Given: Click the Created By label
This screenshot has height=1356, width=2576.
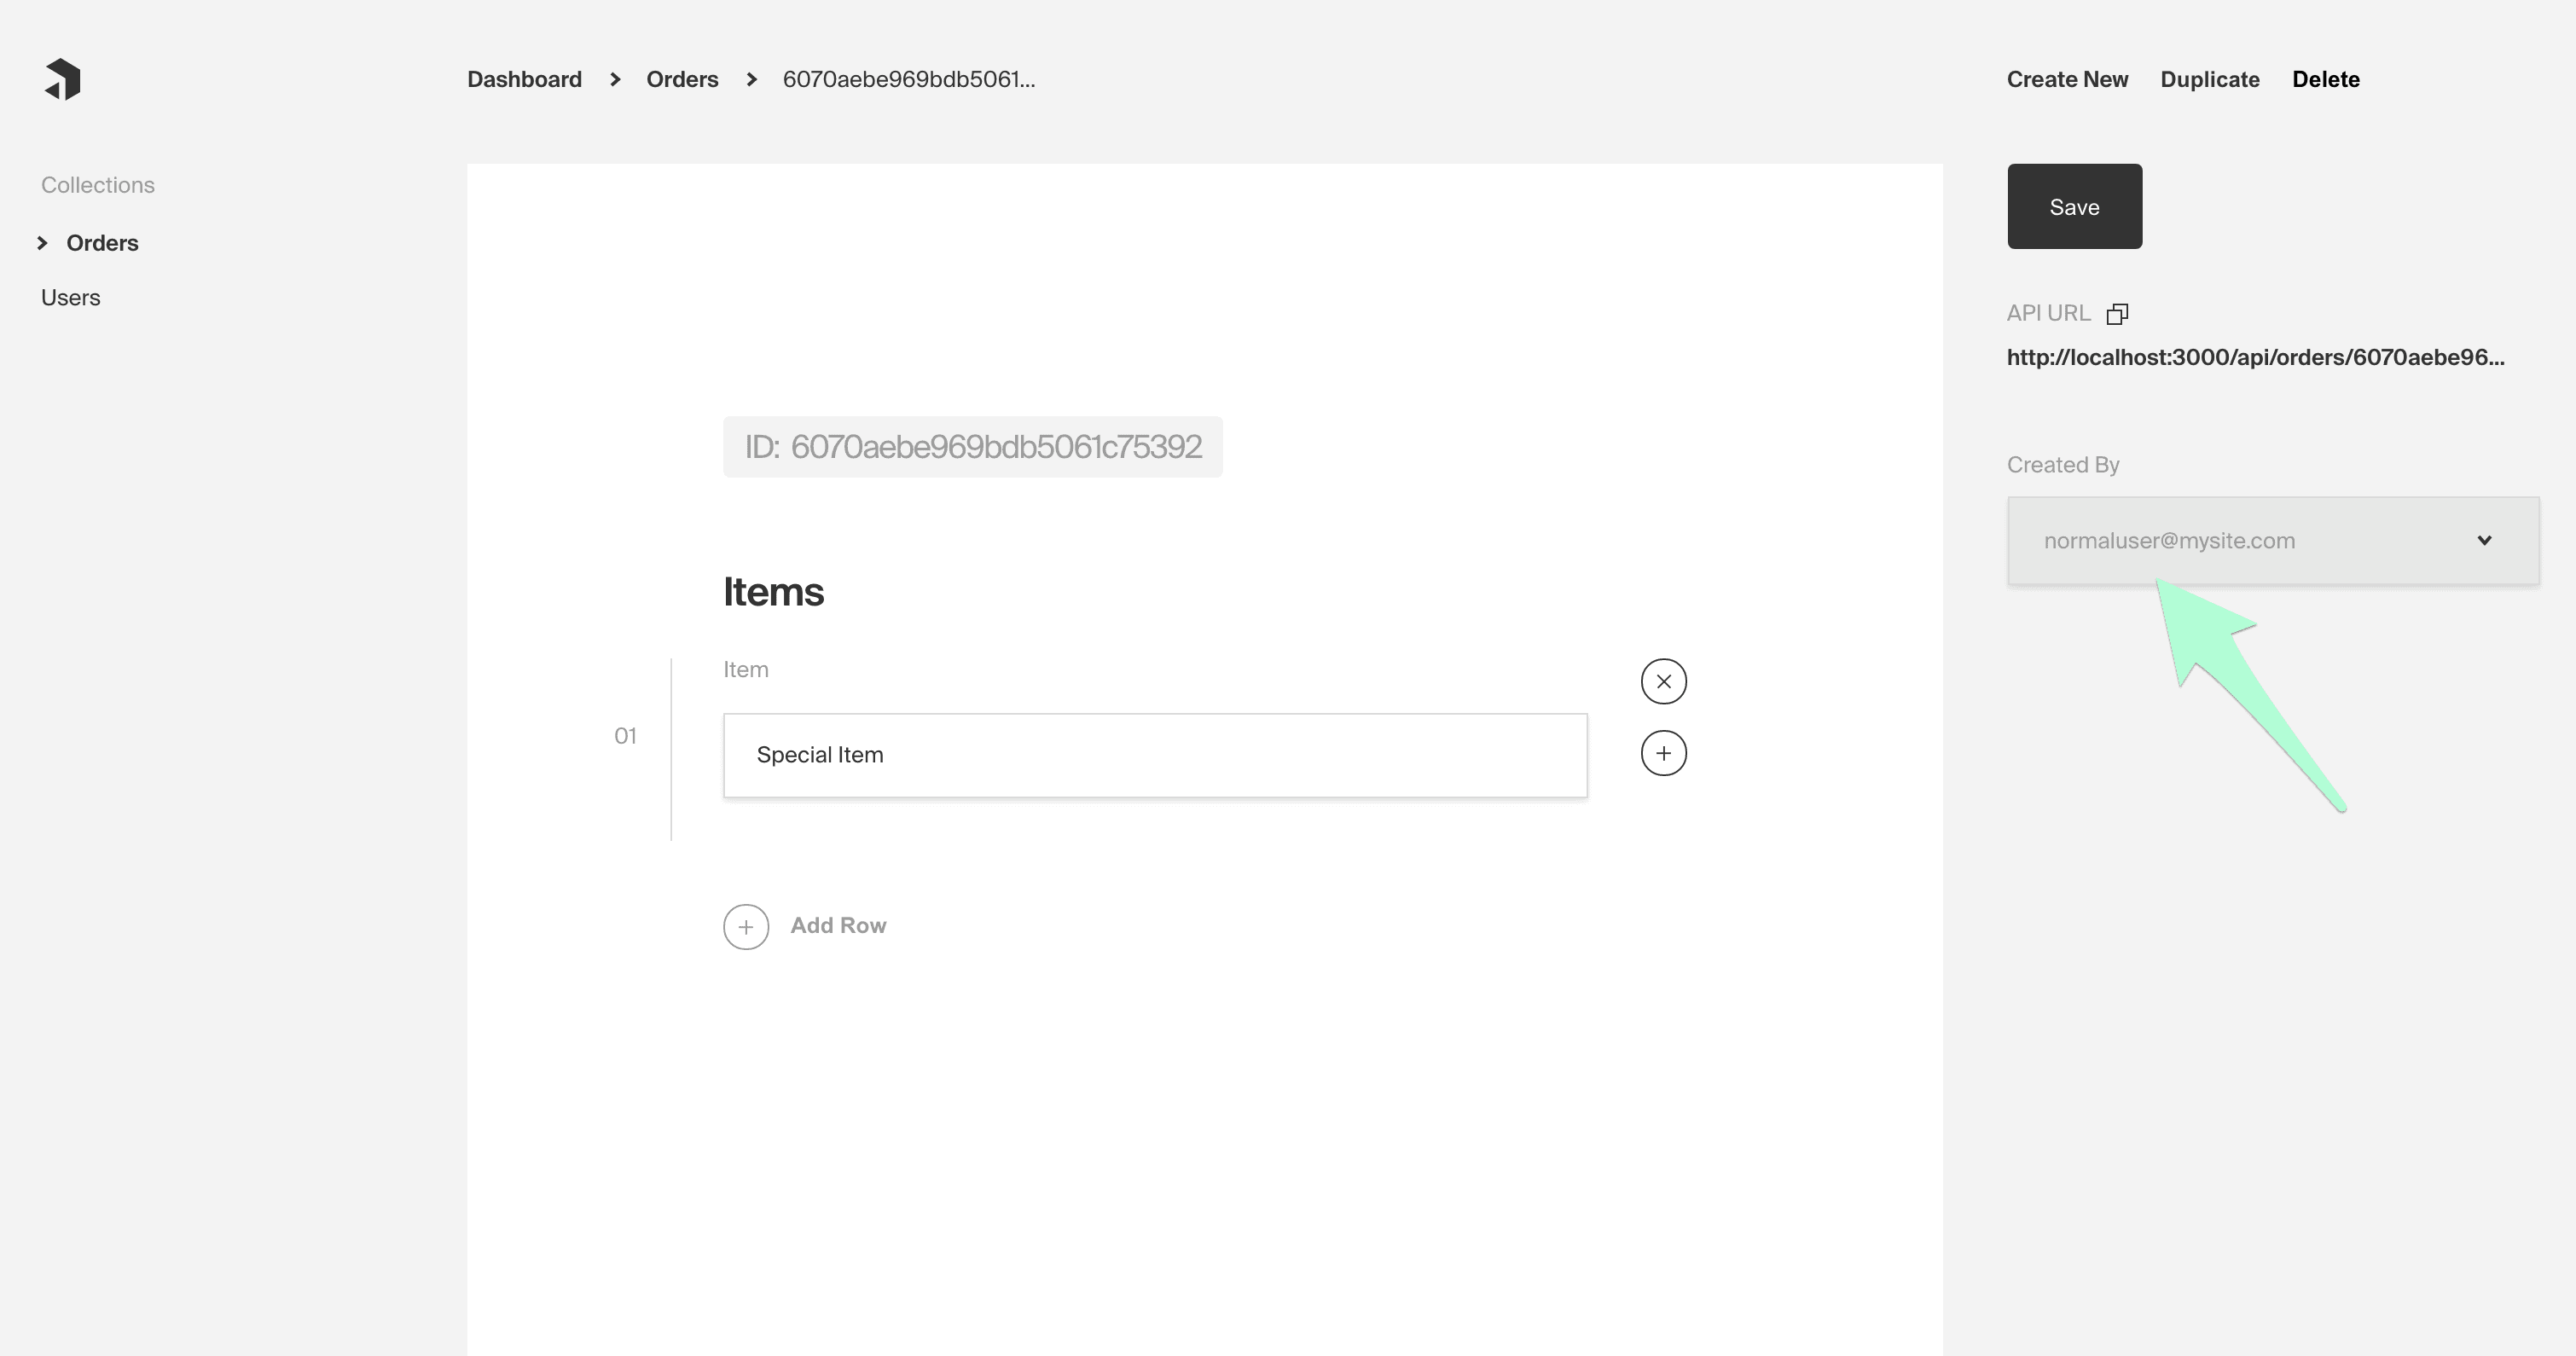Looking at the screenshot, I should pyautogui.click(x=2062, y=465).
